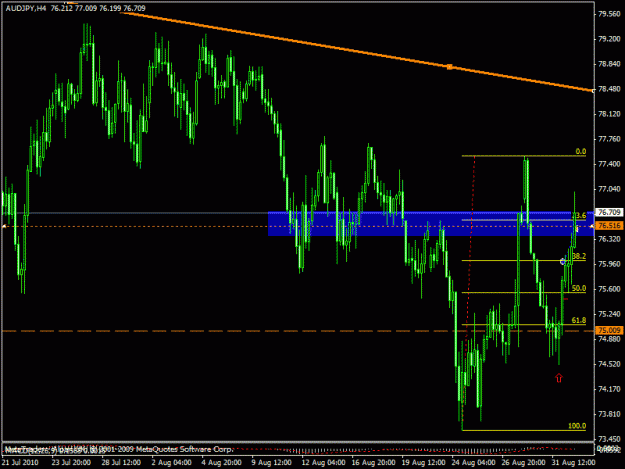Click the Fibonacci 50.0 level label
The width and height of the screenshot is (625, 469).
tap(579, 288)
